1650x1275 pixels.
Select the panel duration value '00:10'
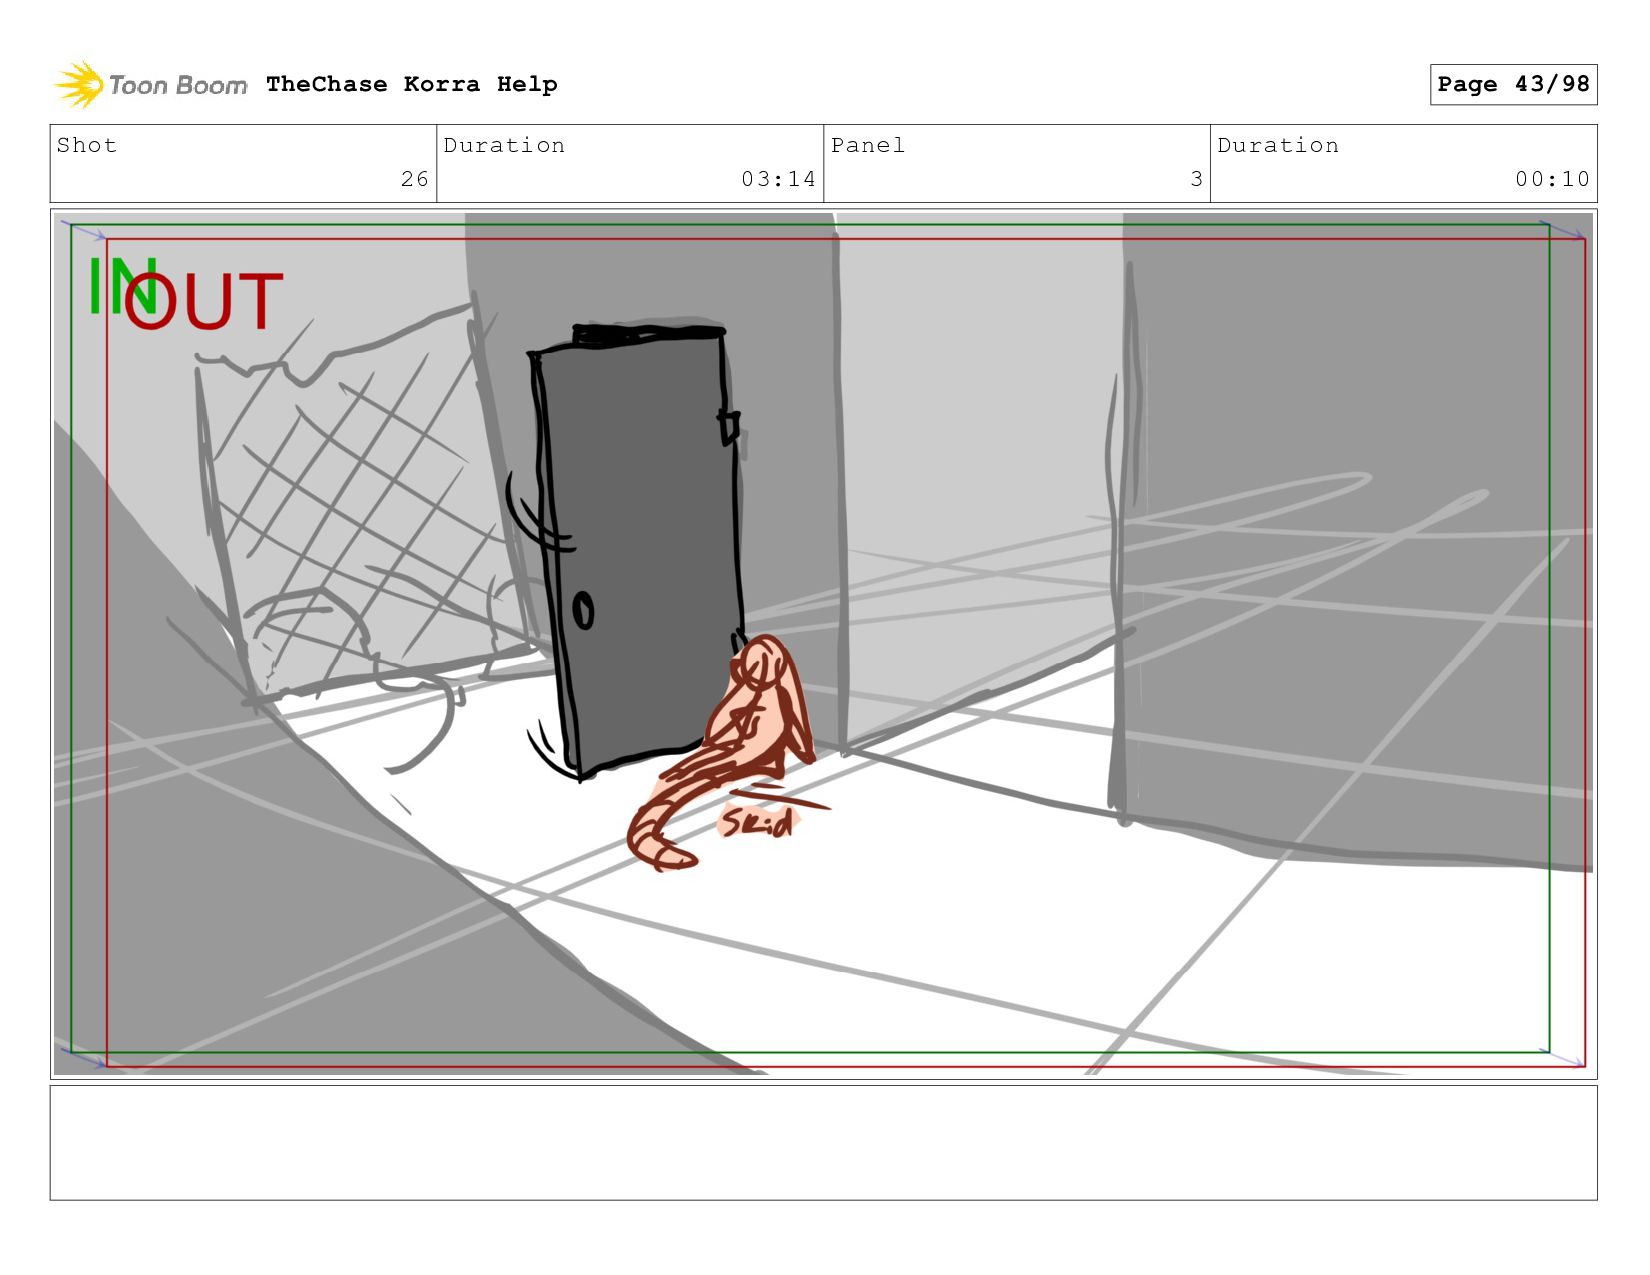click(x=1552, y=179)
